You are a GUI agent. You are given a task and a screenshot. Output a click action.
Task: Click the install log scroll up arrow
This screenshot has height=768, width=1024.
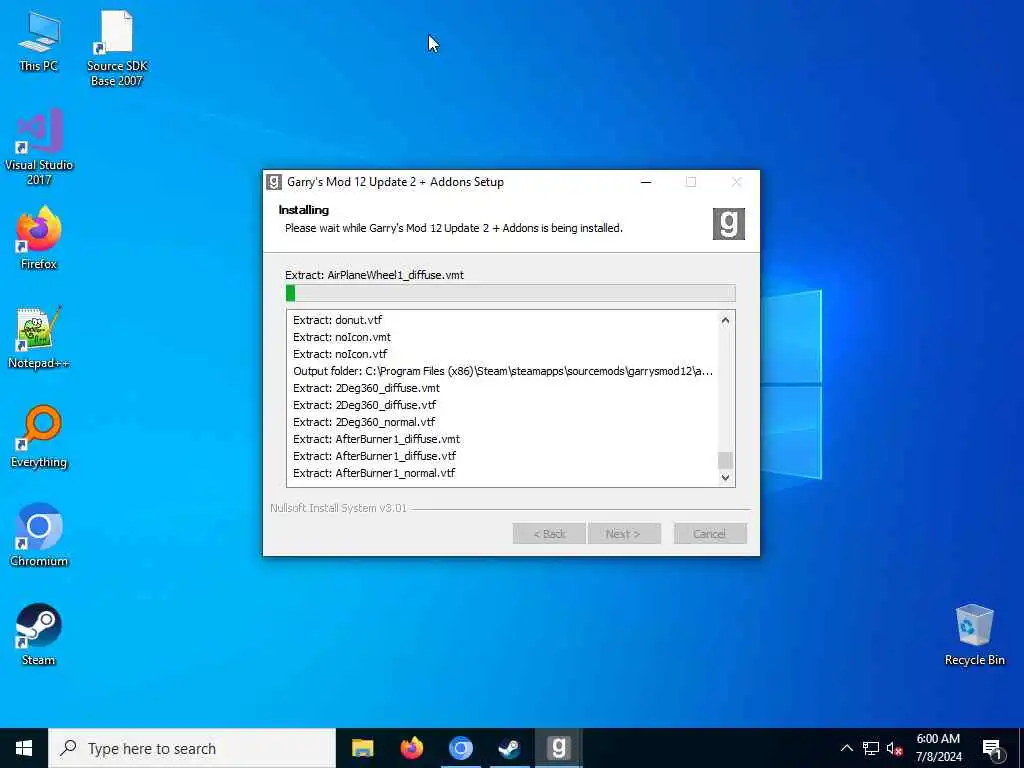pos(726,321)
